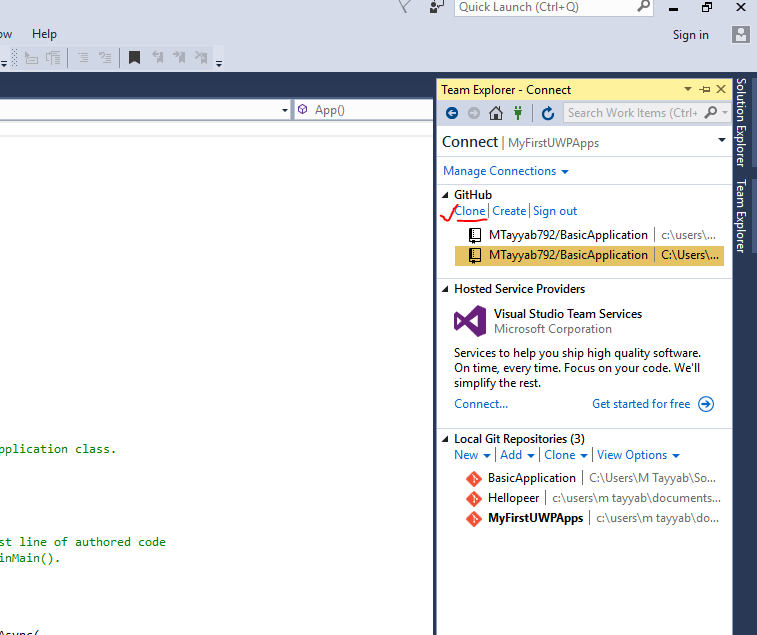Click the repo book icon of the highlighted BasicApplication
Image resolution: width=757 pixels, height=635 pixels.
pyautogui.click(x=475, y=255)
